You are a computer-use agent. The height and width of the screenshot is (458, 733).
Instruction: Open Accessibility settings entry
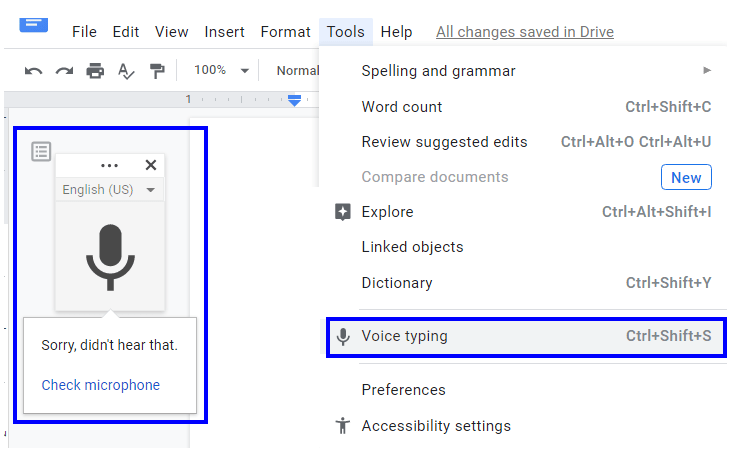(x=436, y=426)
